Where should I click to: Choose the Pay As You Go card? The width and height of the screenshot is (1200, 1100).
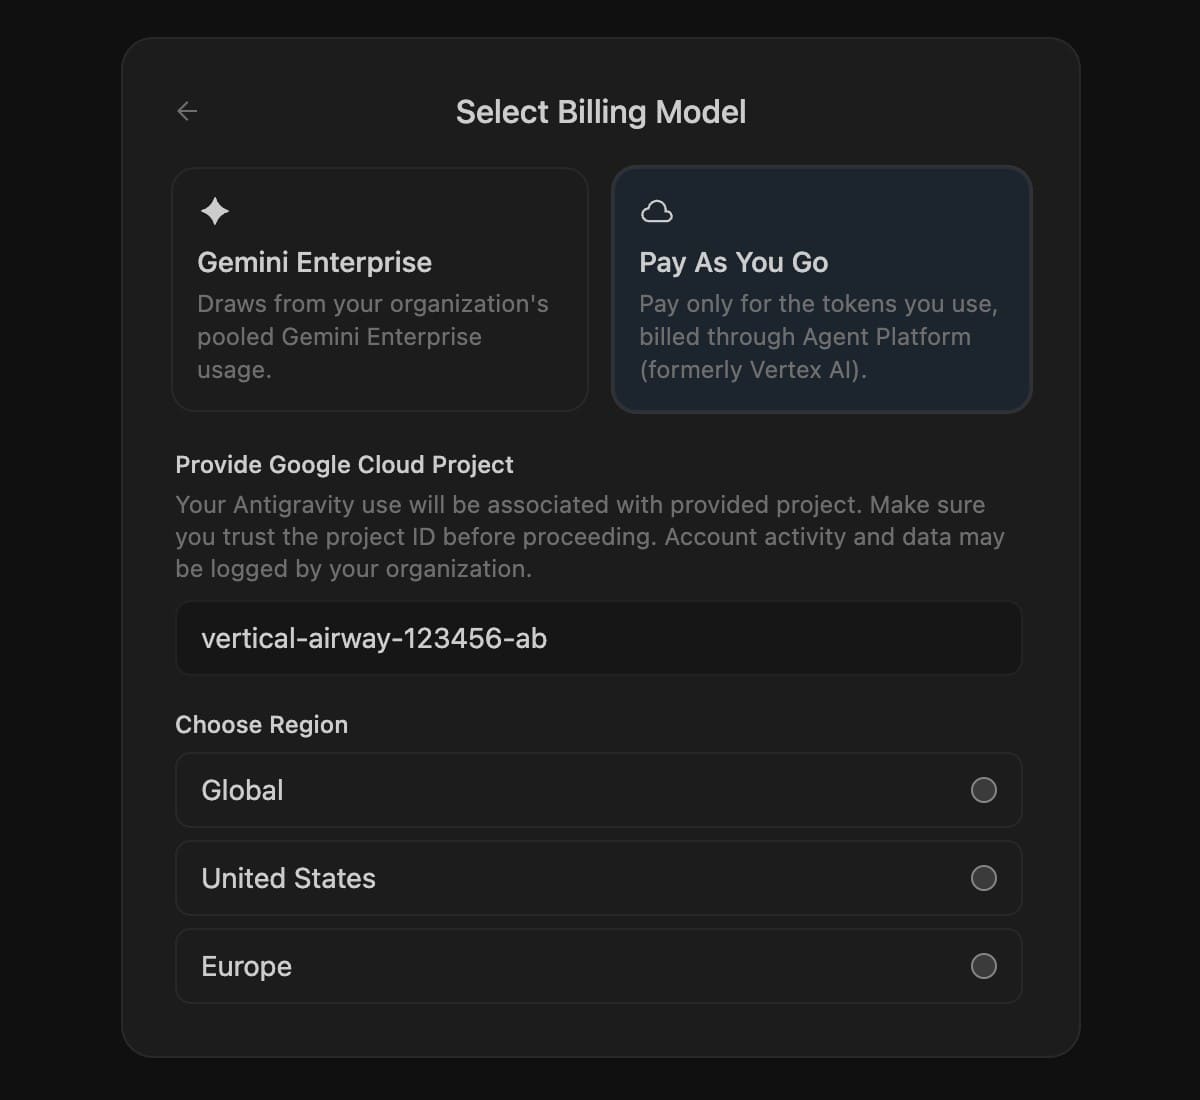point(821,289)
